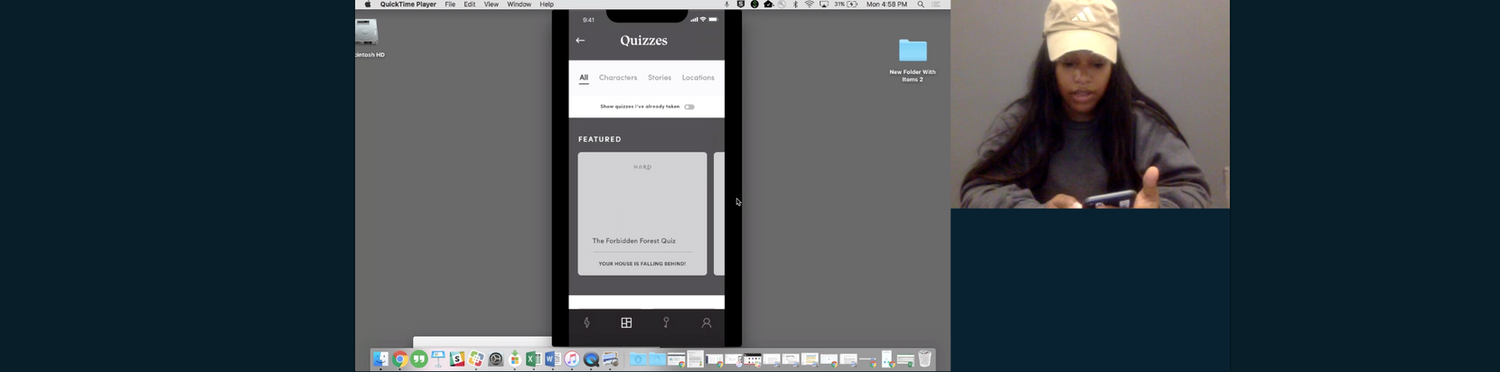Open Excel from the Dock
This screenshot has width=1500, height=372.
coord(534,358)
